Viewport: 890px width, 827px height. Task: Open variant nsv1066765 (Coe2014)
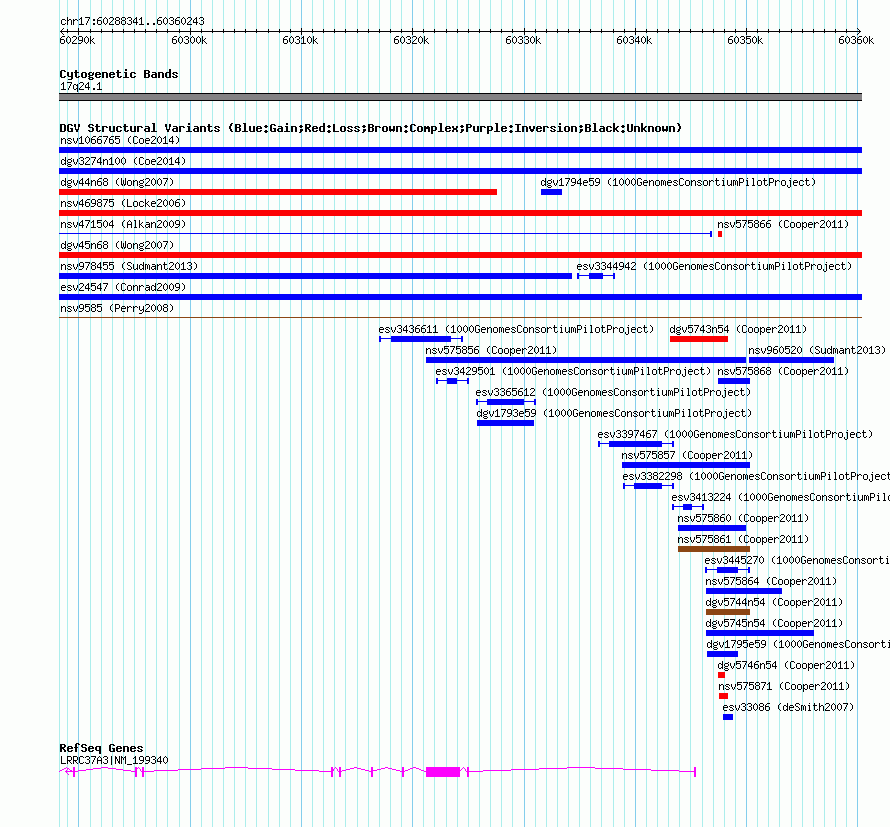click(120, 140)
